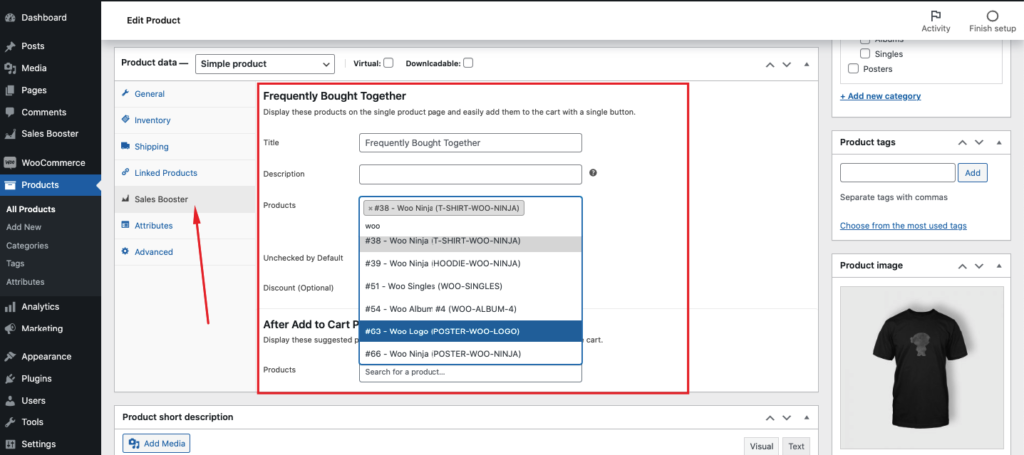
Task: Check the Singles category checkbox
Action: (x=865, y=54)
